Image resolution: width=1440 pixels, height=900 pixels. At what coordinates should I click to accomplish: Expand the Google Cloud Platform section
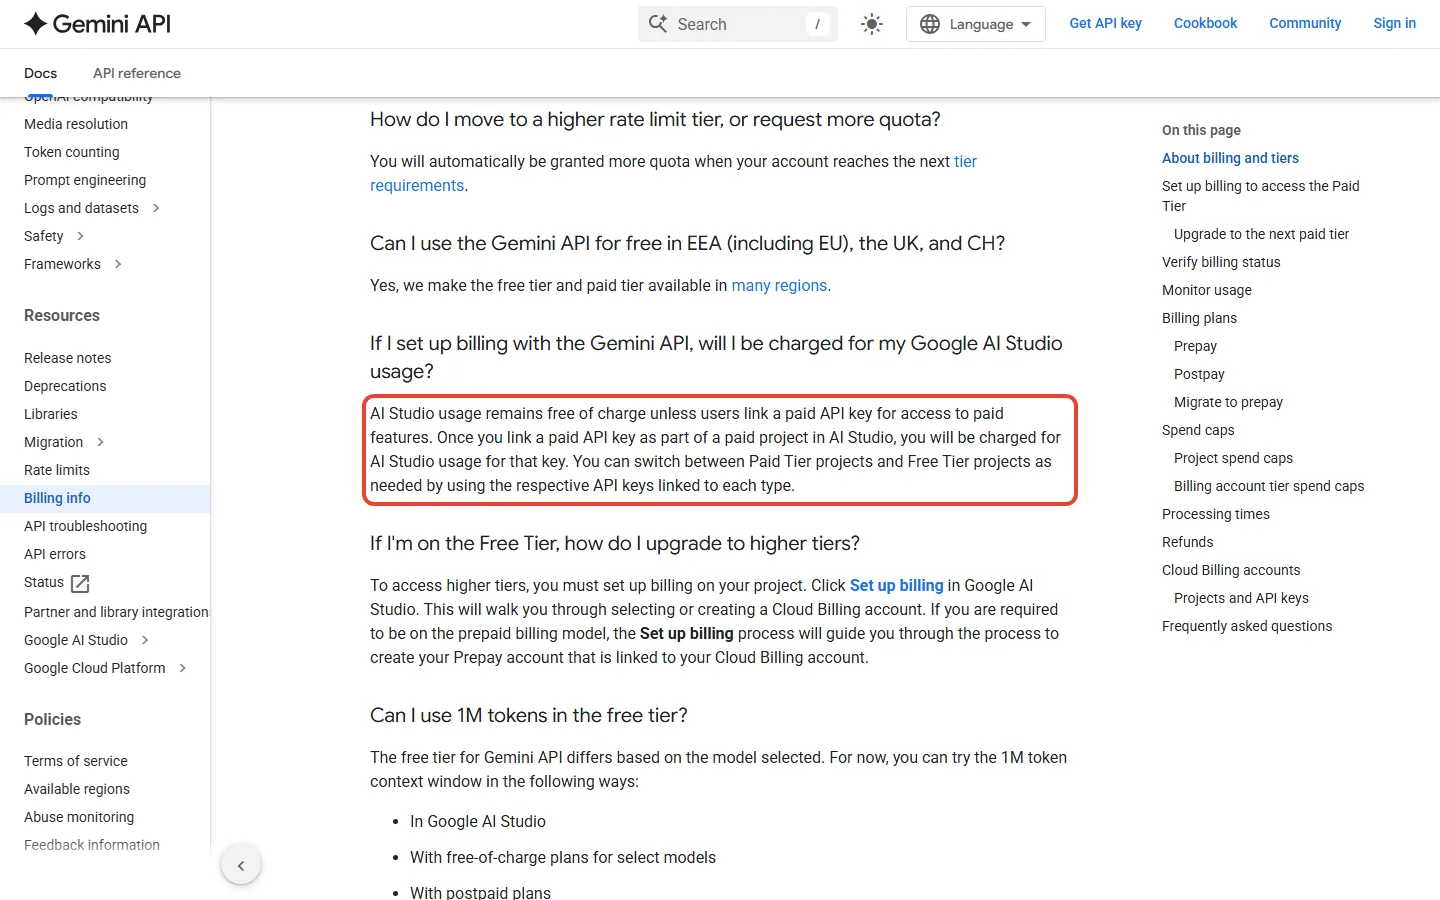182,668
